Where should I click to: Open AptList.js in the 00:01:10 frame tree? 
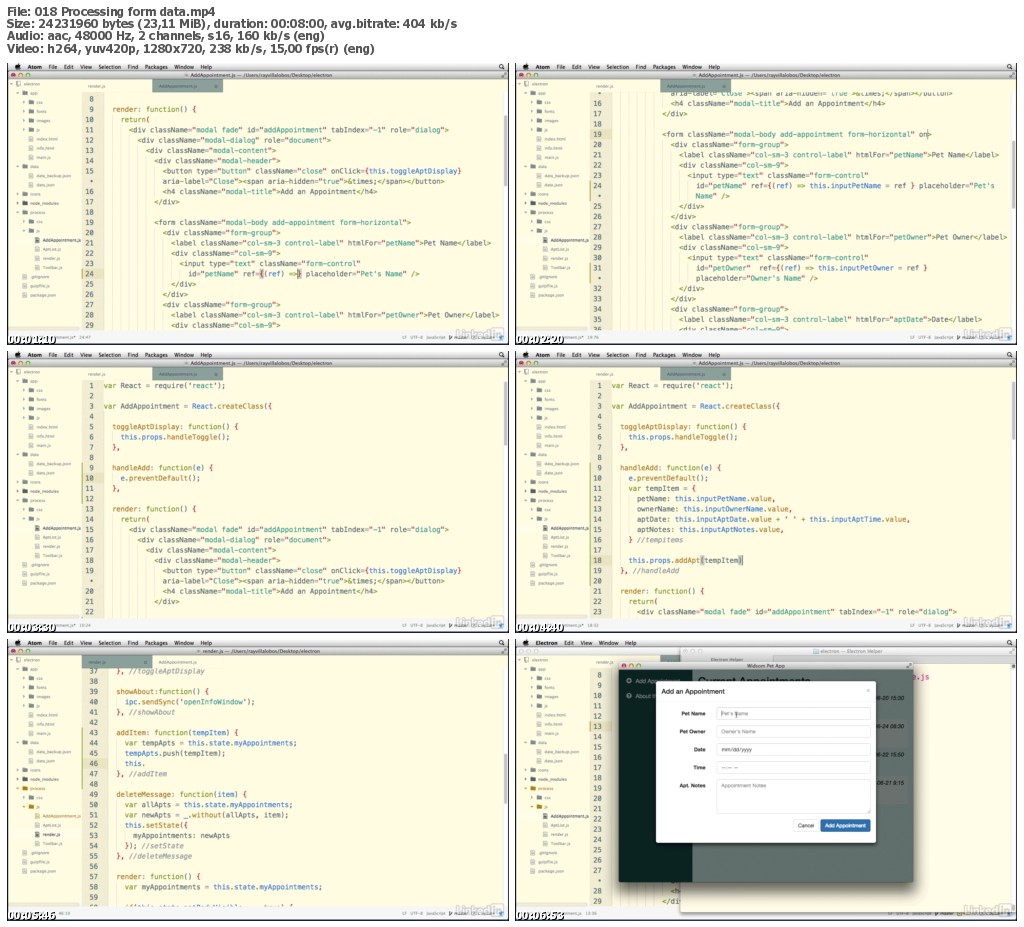coord(52,249)
